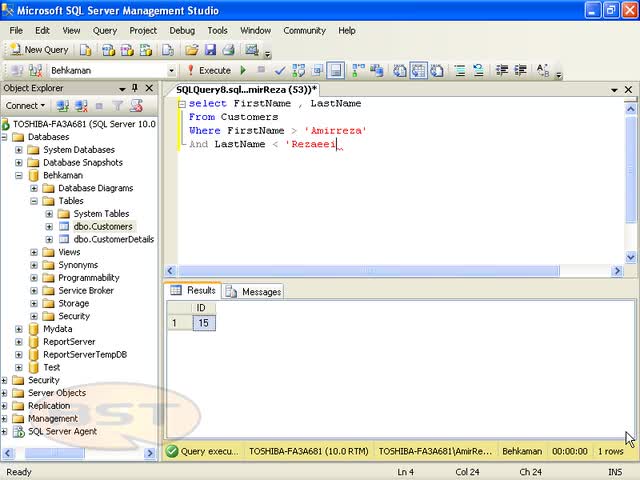Image resolution: width=640 pixels, height=480 pixels.
Task: Click the Analysis Services DMX Query icon
Action: tap(127, 50)
